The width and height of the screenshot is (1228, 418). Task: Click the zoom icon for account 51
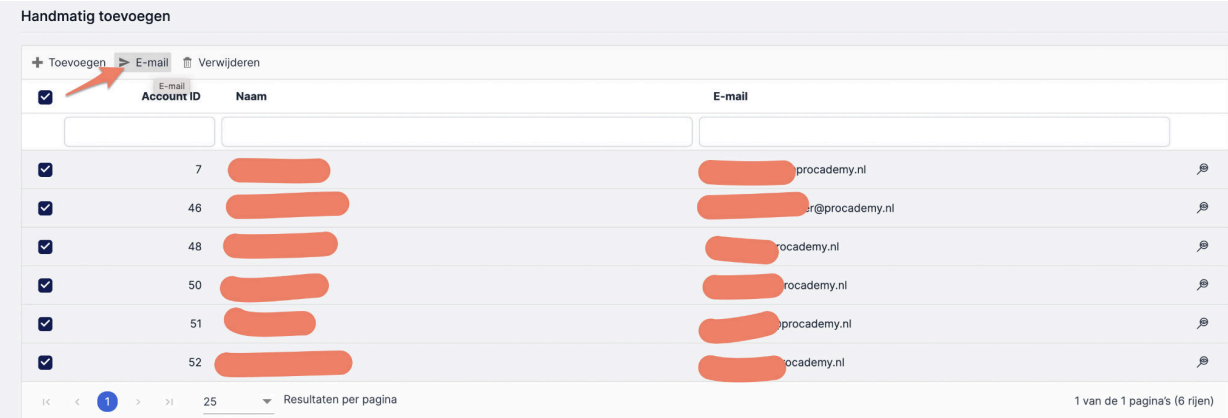pyautogui.click(x=1203, y=324)
